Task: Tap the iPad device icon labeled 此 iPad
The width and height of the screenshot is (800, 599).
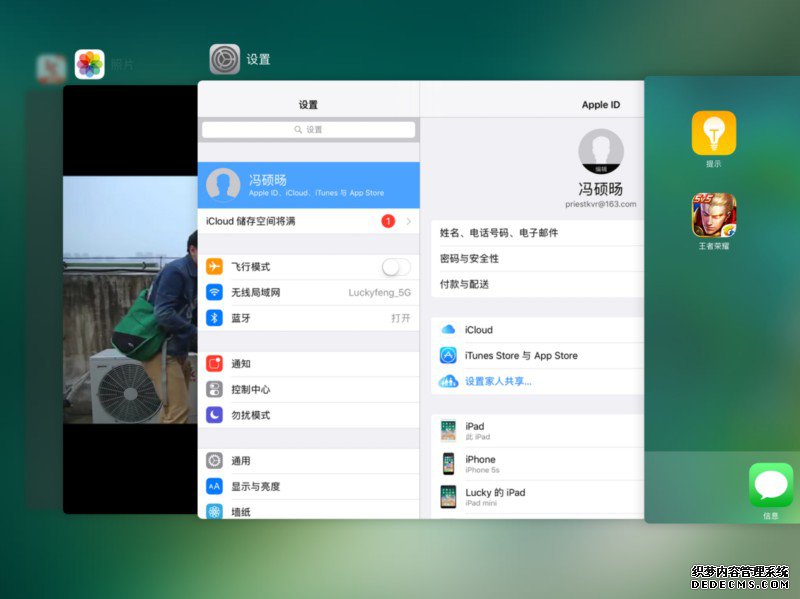Action: click(x=448, y=431)
